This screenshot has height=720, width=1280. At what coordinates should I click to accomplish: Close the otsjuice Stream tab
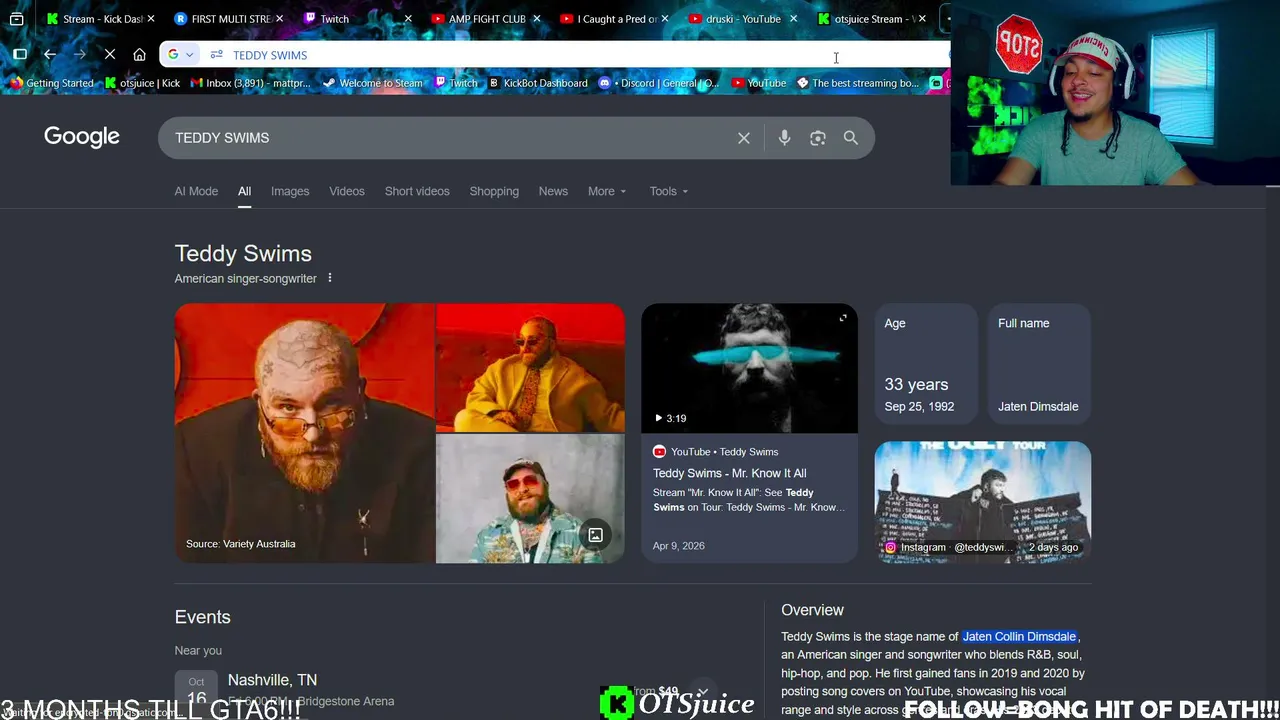click(922, 19)
